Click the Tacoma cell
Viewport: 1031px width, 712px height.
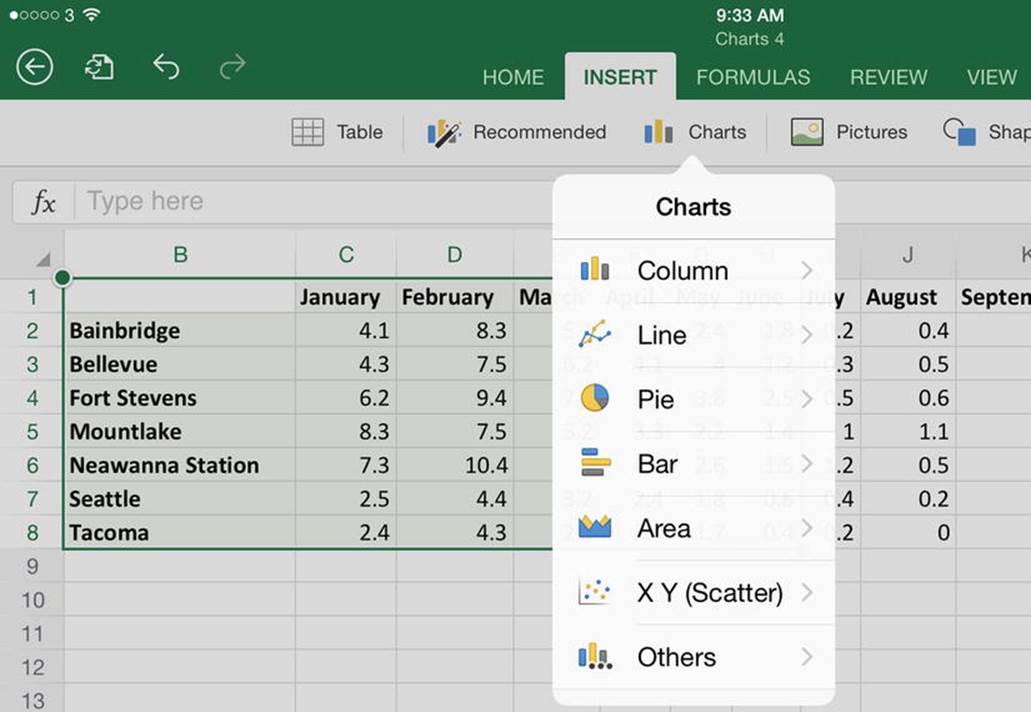click(180, 533)
